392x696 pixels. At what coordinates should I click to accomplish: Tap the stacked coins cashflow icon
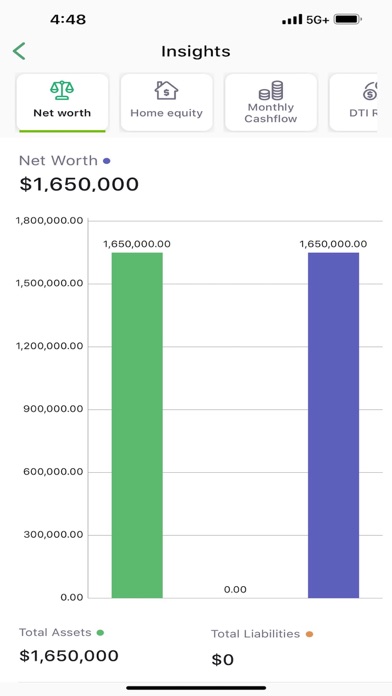point(271,90)
